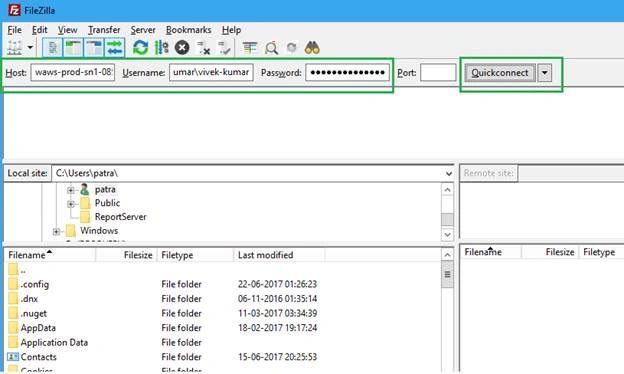This screenshot has width=624, height=374.
Task: Select the parent directory '..' entry
Action: tap(223, 270)
